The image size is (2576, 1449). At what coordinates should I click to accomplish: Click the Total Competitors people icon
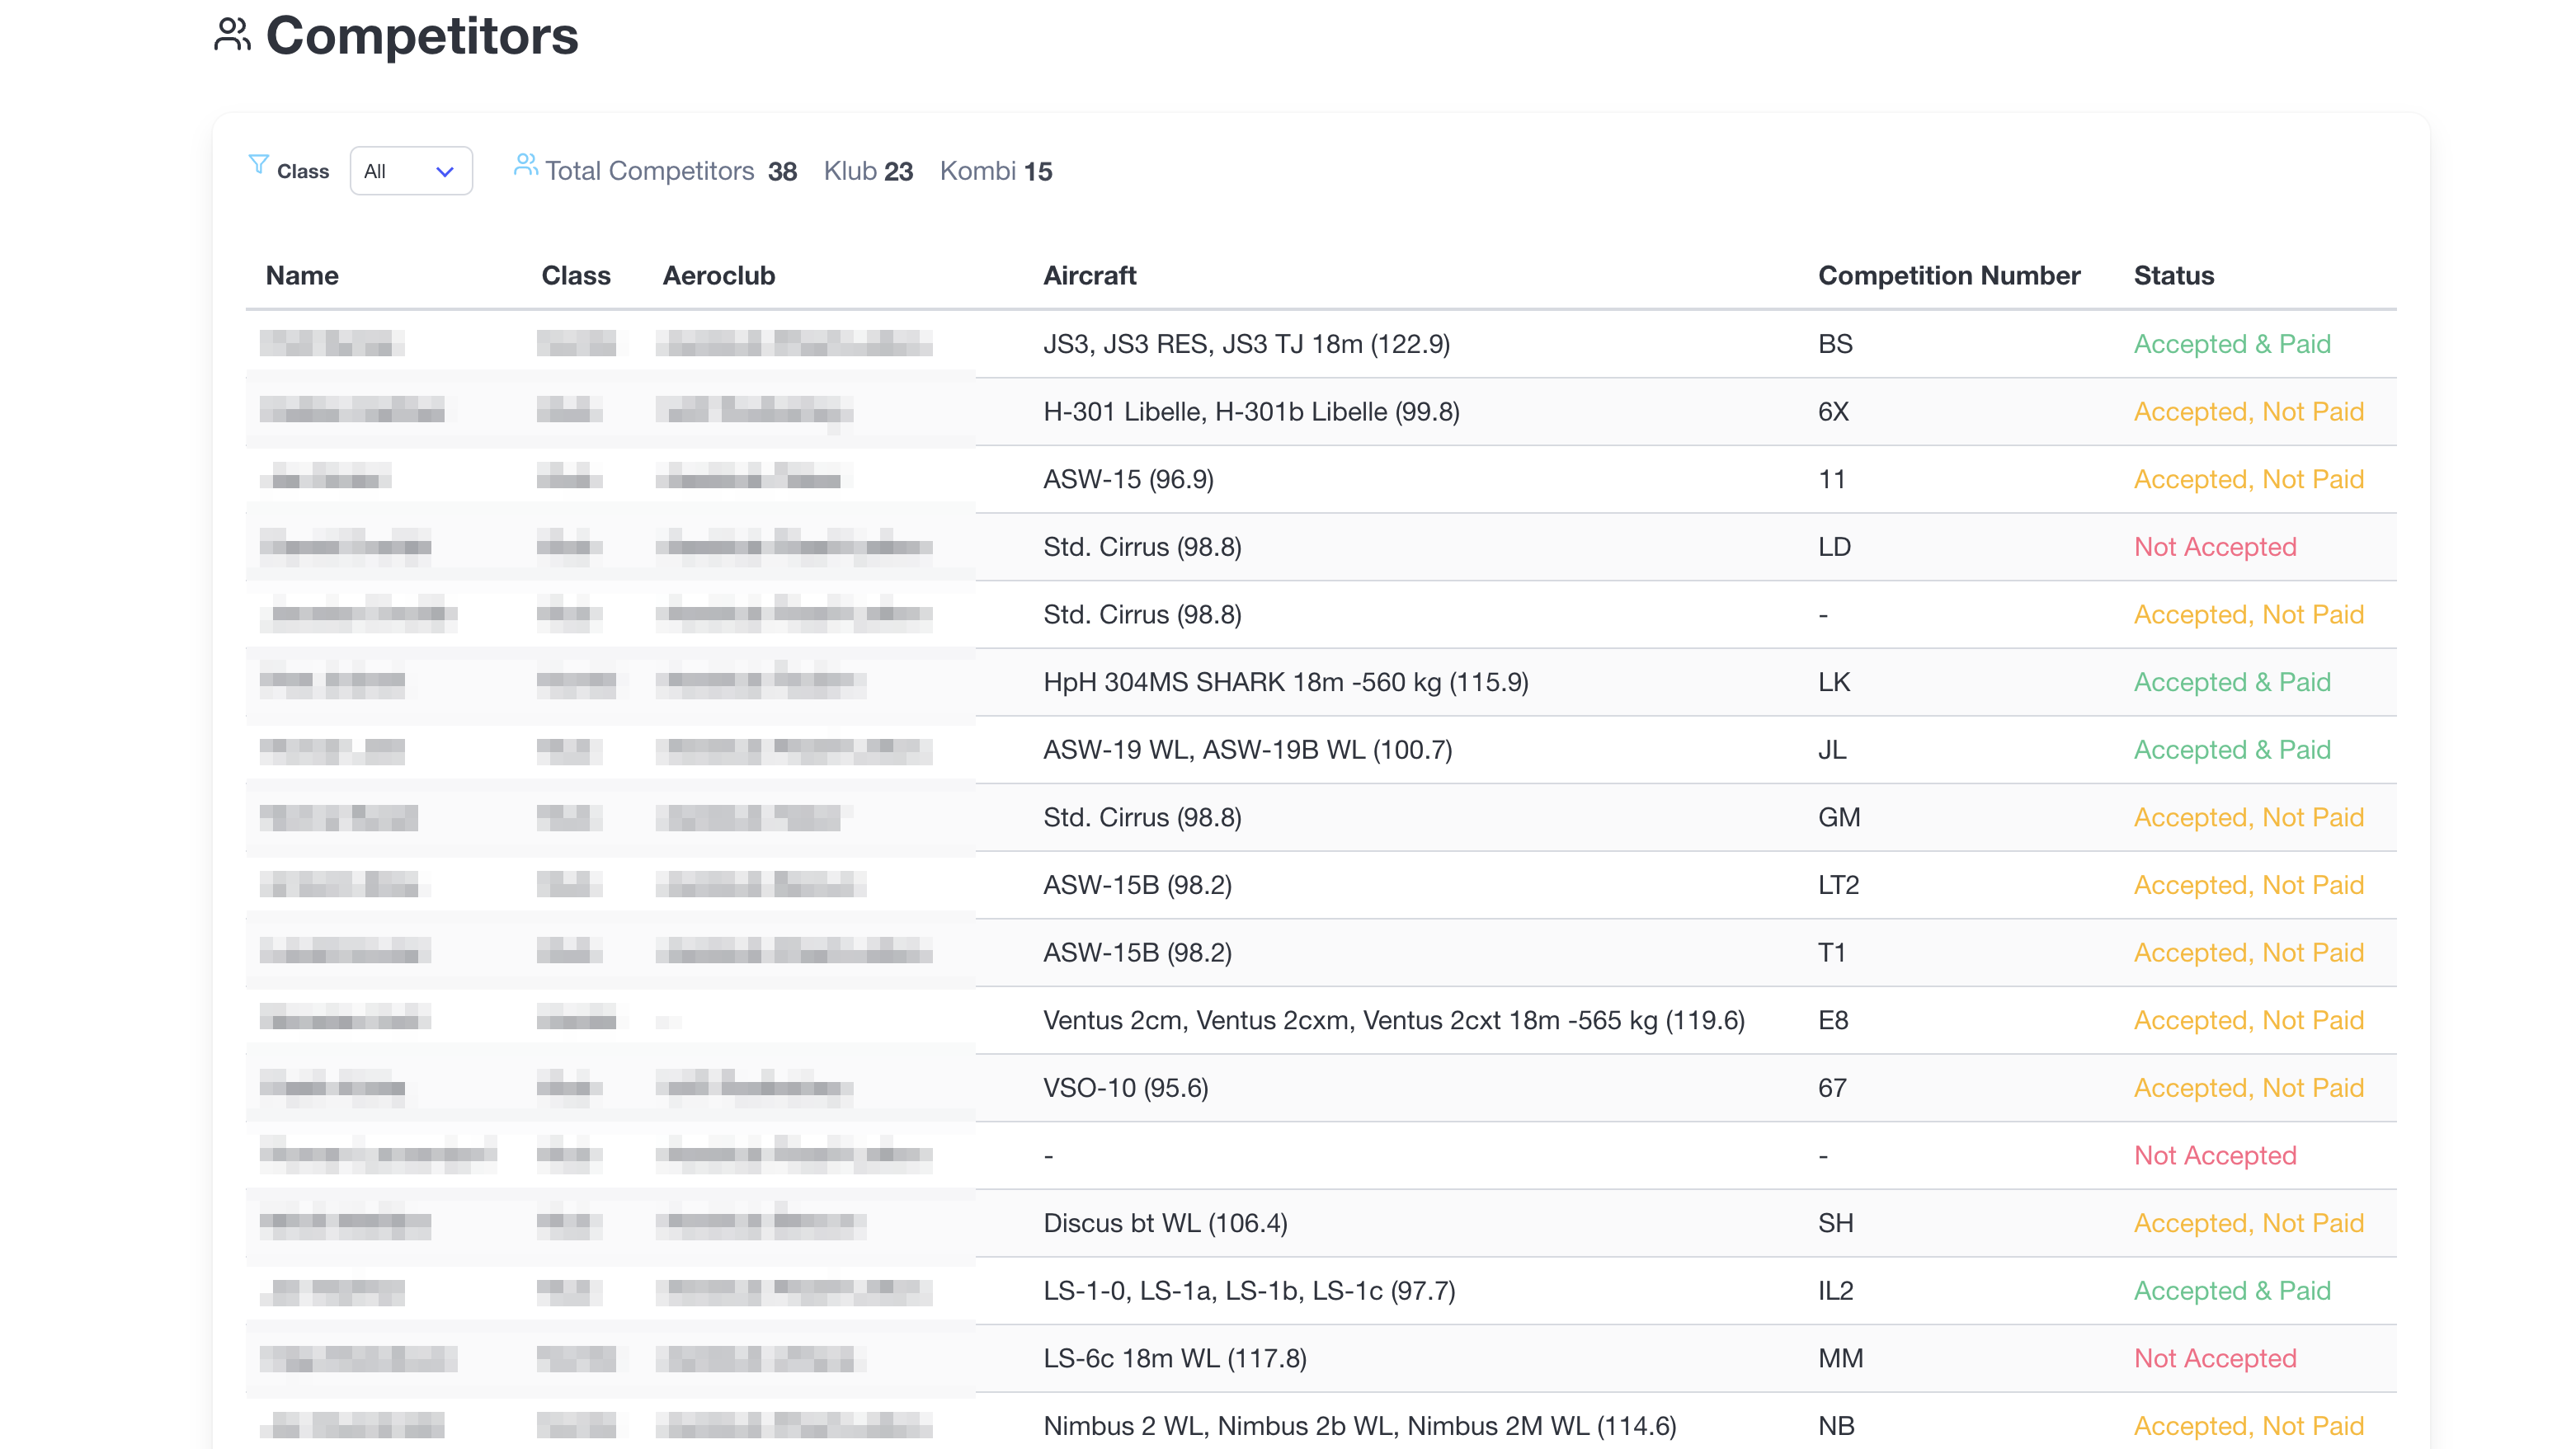[525, 165]
